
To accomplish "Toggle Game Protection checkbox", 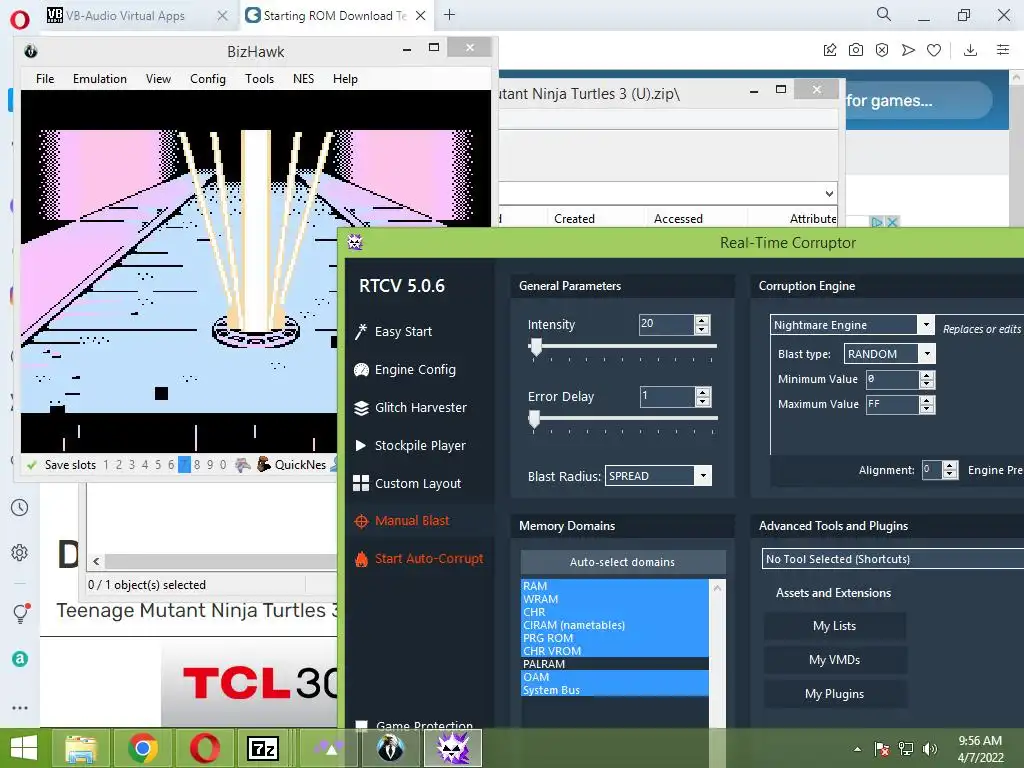I will pos(361,725).
